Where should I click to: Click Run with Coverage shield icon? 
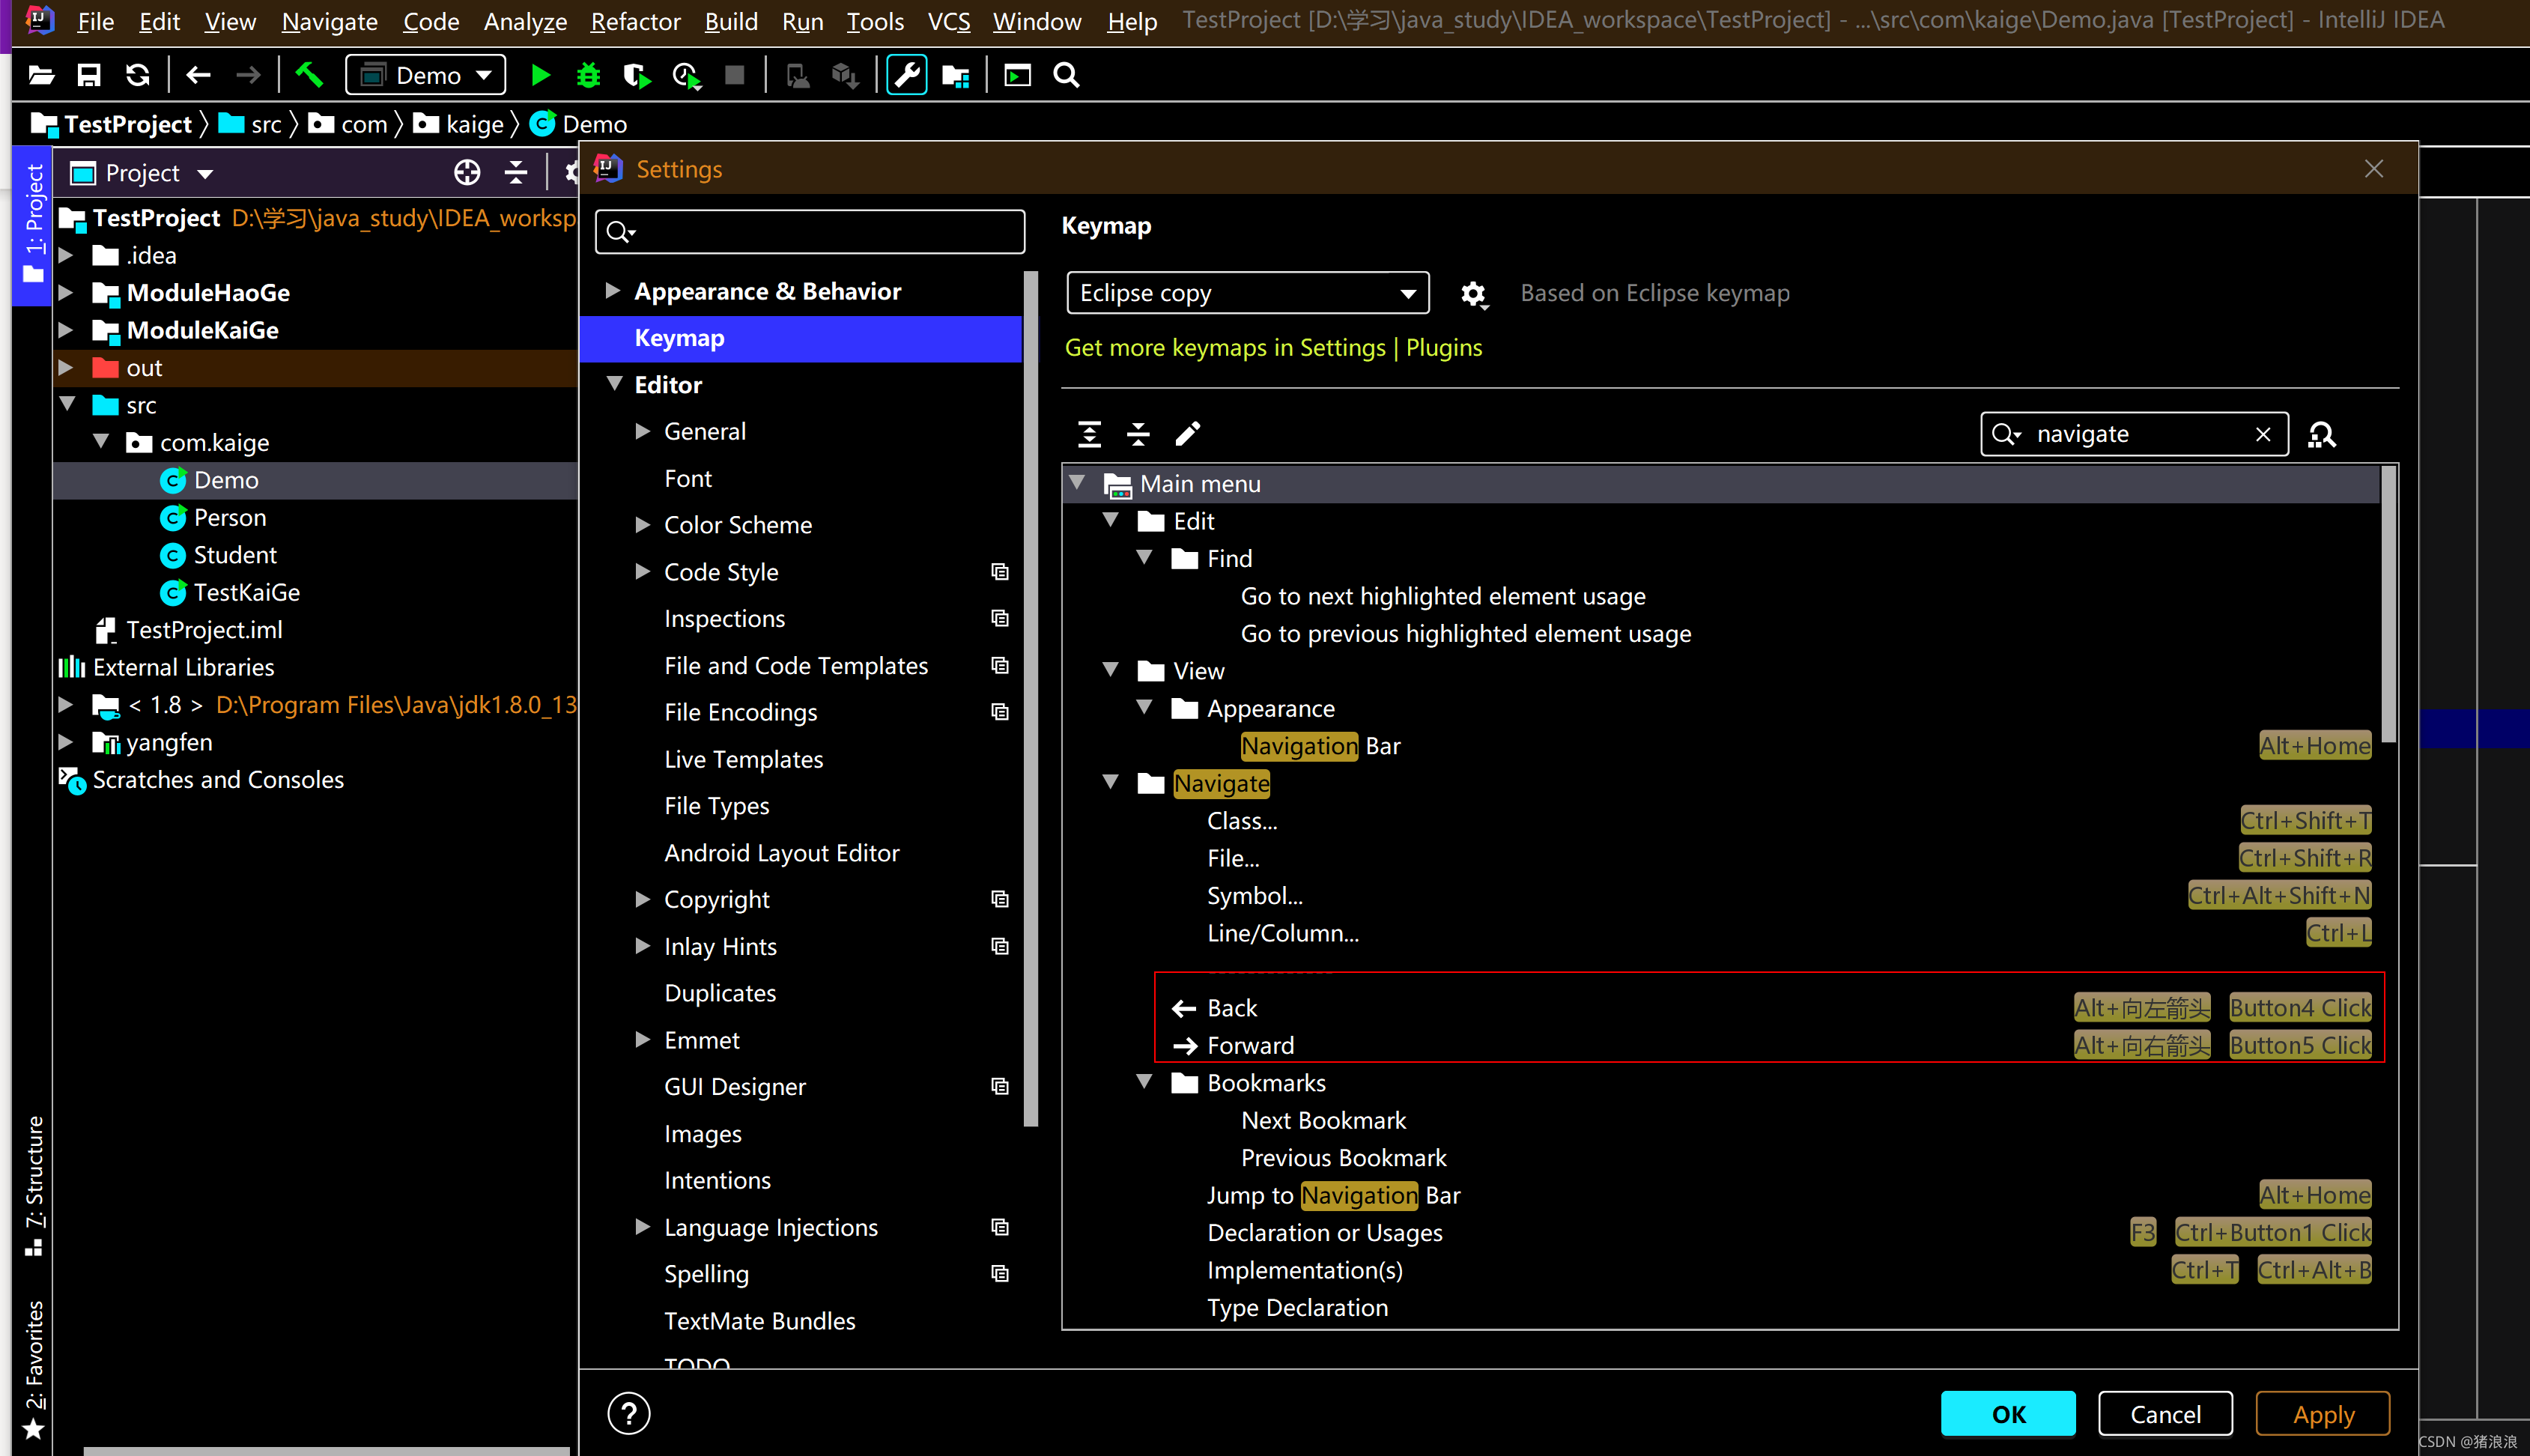point(636,75)
